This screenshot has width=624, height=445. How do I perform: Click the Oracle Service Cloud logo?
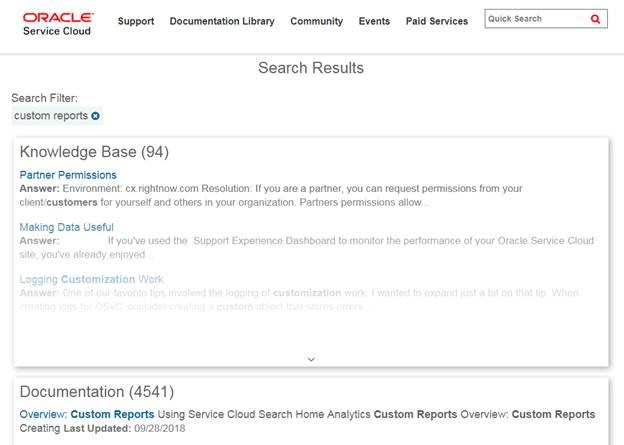click(x=58, y=24)
